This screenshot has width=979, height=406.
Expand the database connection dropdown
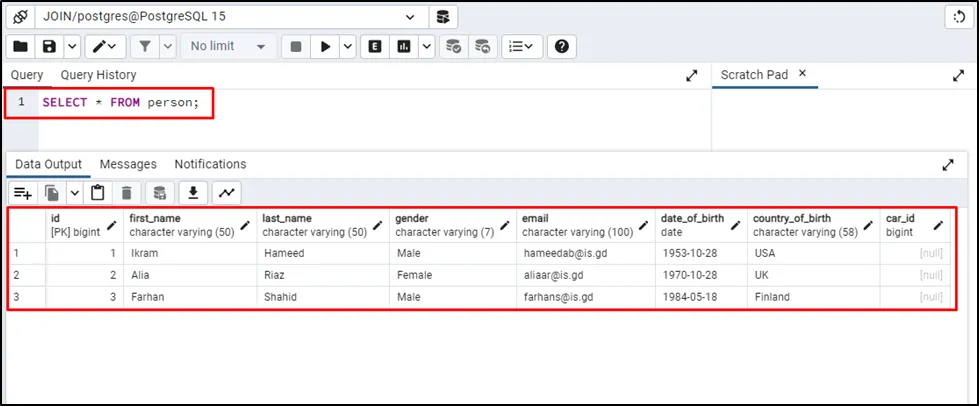coord(409,17)
